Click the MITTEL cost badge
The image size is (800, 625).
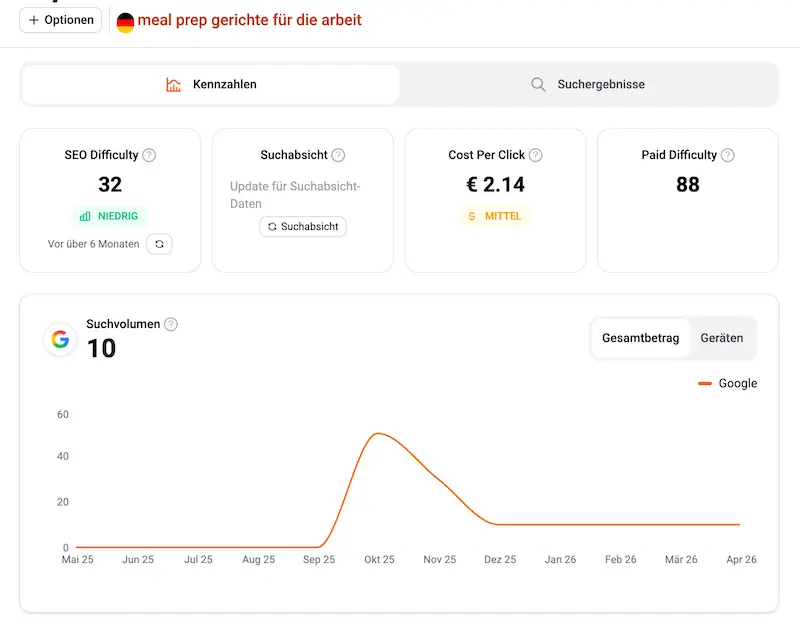[x=495, y=216]
